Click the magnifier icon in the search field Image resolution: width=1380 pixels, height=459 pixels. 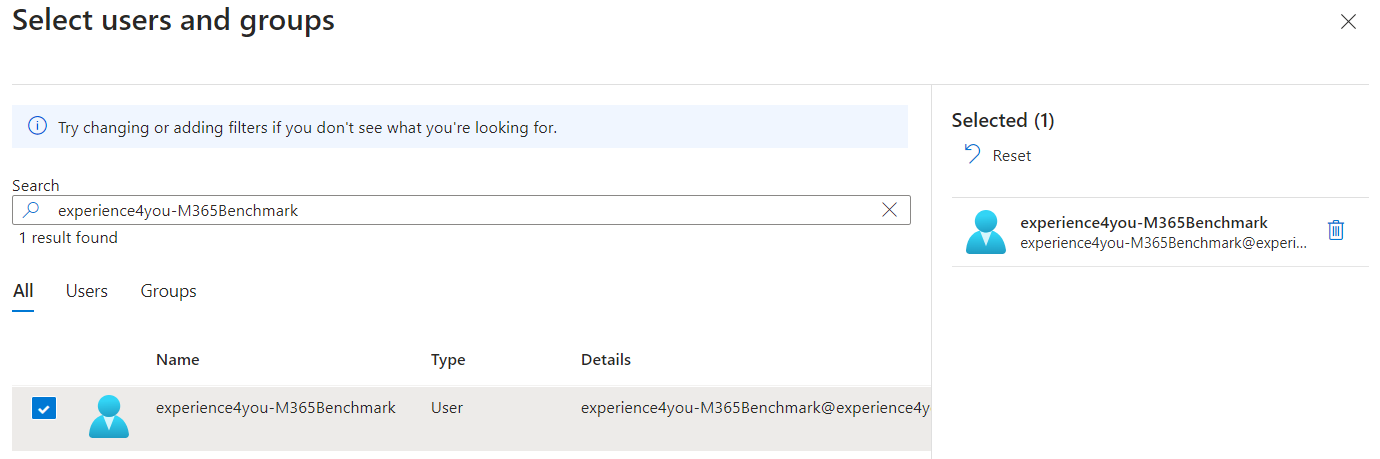(x=32, y=210)
